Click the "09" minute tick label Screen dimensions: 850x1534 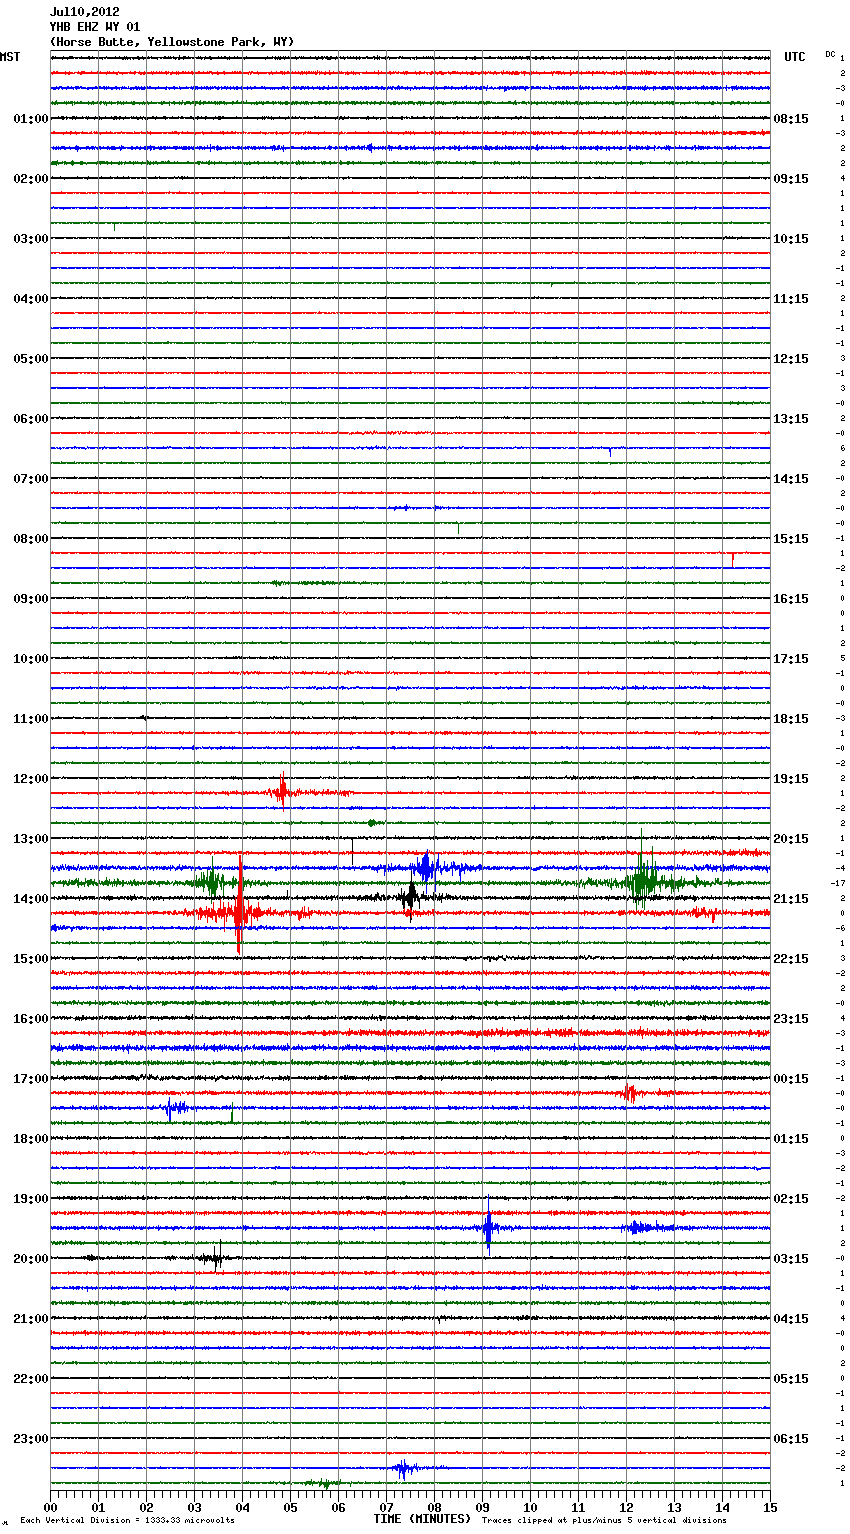(482, 1507)
